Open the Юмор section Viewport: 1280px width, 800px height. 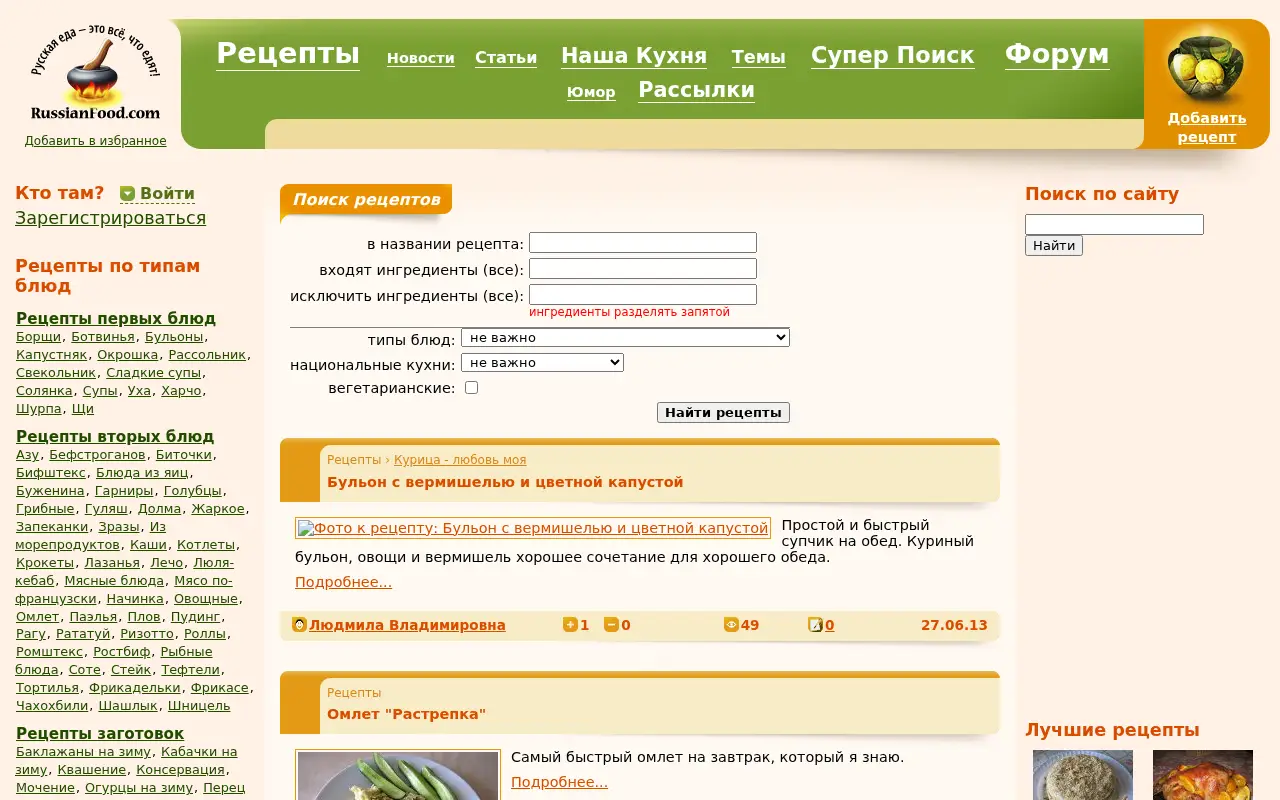[x=591, y=92]
